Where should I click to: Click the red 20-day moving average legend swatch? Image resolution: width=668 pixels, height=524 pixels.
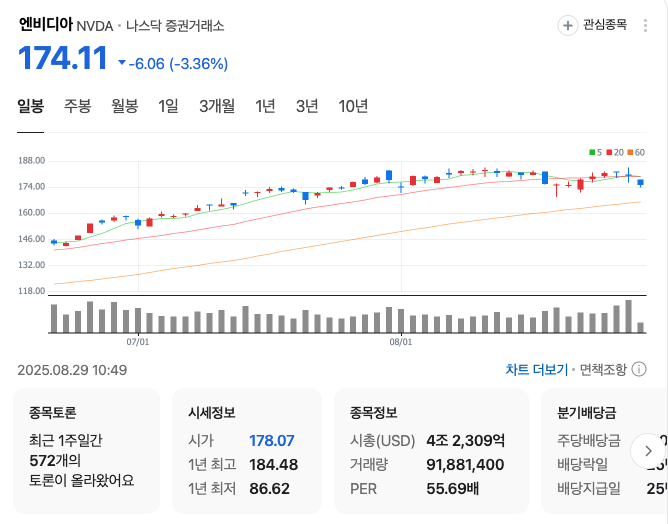(x=609, y=153)
